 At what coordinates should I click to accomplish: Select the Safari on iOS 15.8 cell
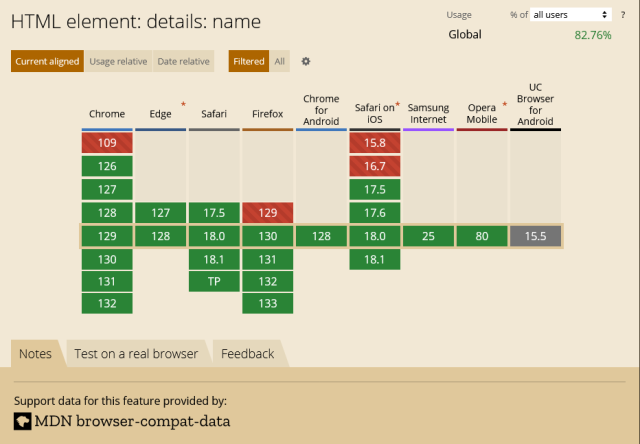375,143
